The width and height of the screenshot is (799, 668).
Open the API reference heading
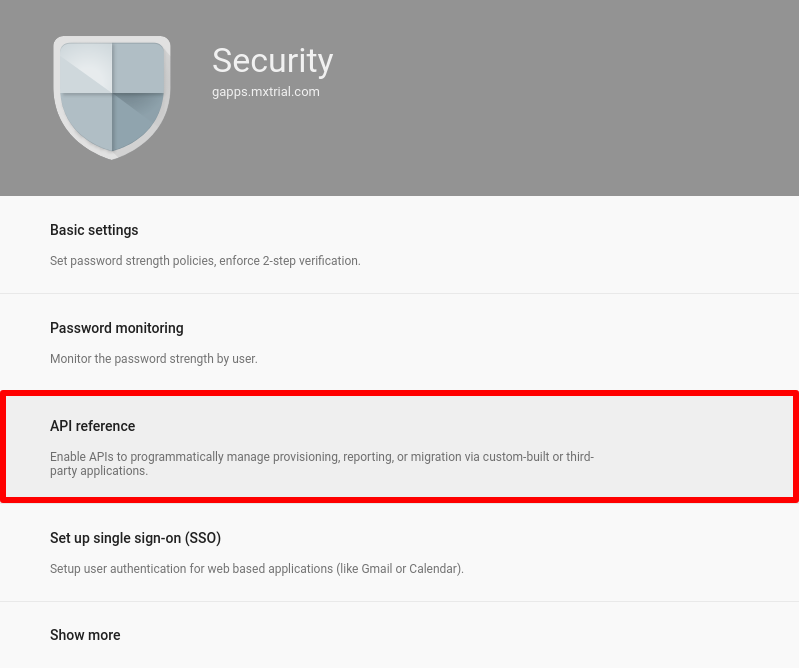pyautogui.click(x=92, y=426)
